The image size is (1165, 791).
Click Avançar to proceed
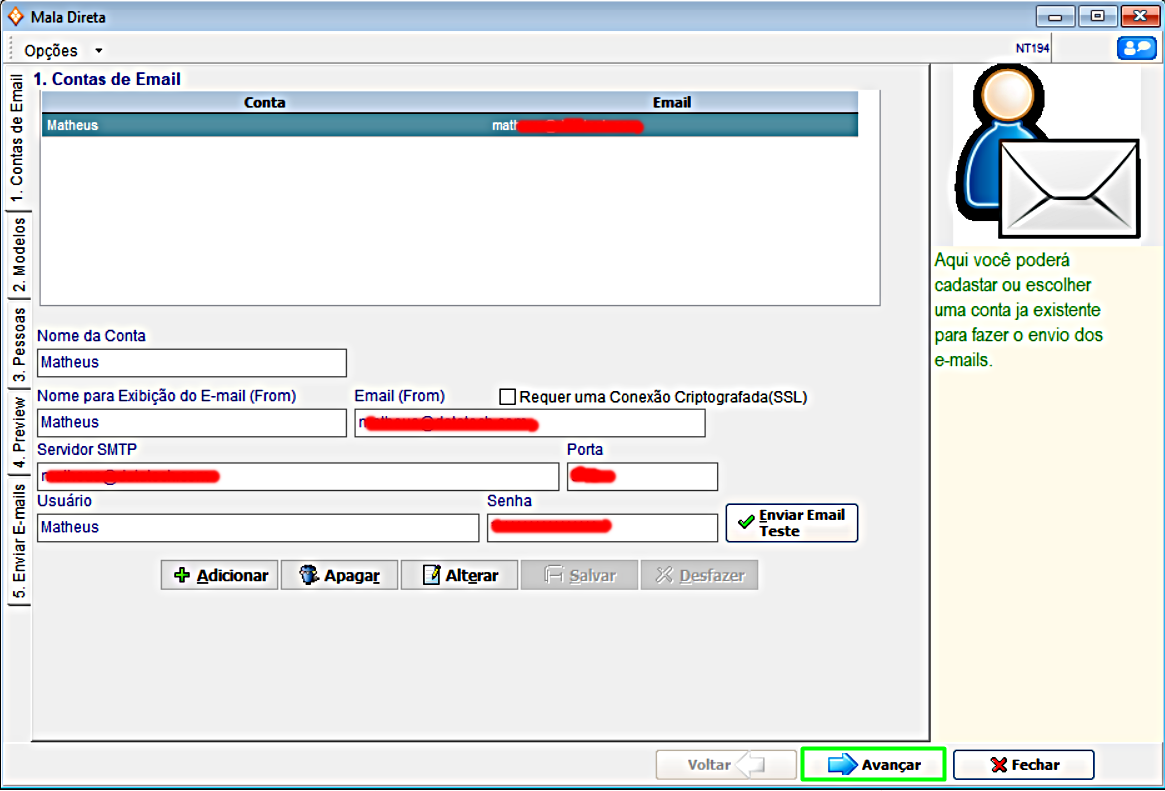point(873,765)
